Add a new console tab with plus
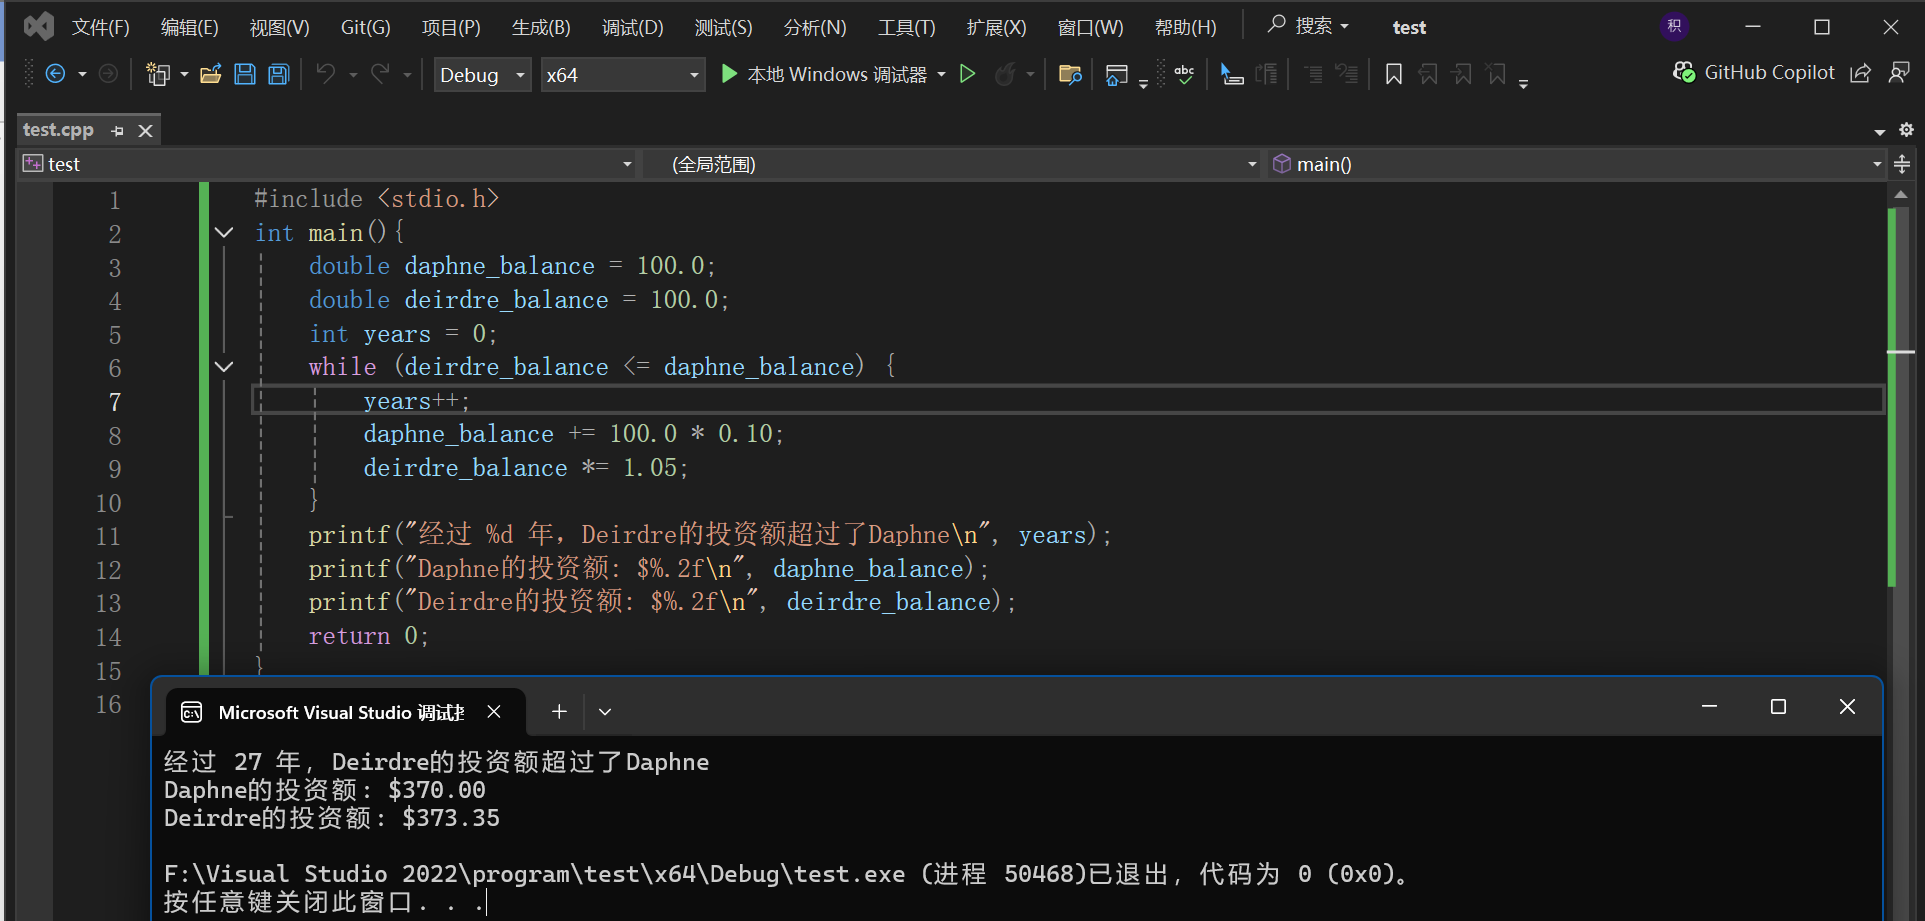This screenshot has height=921, width=1925. (x=559, y=712)
